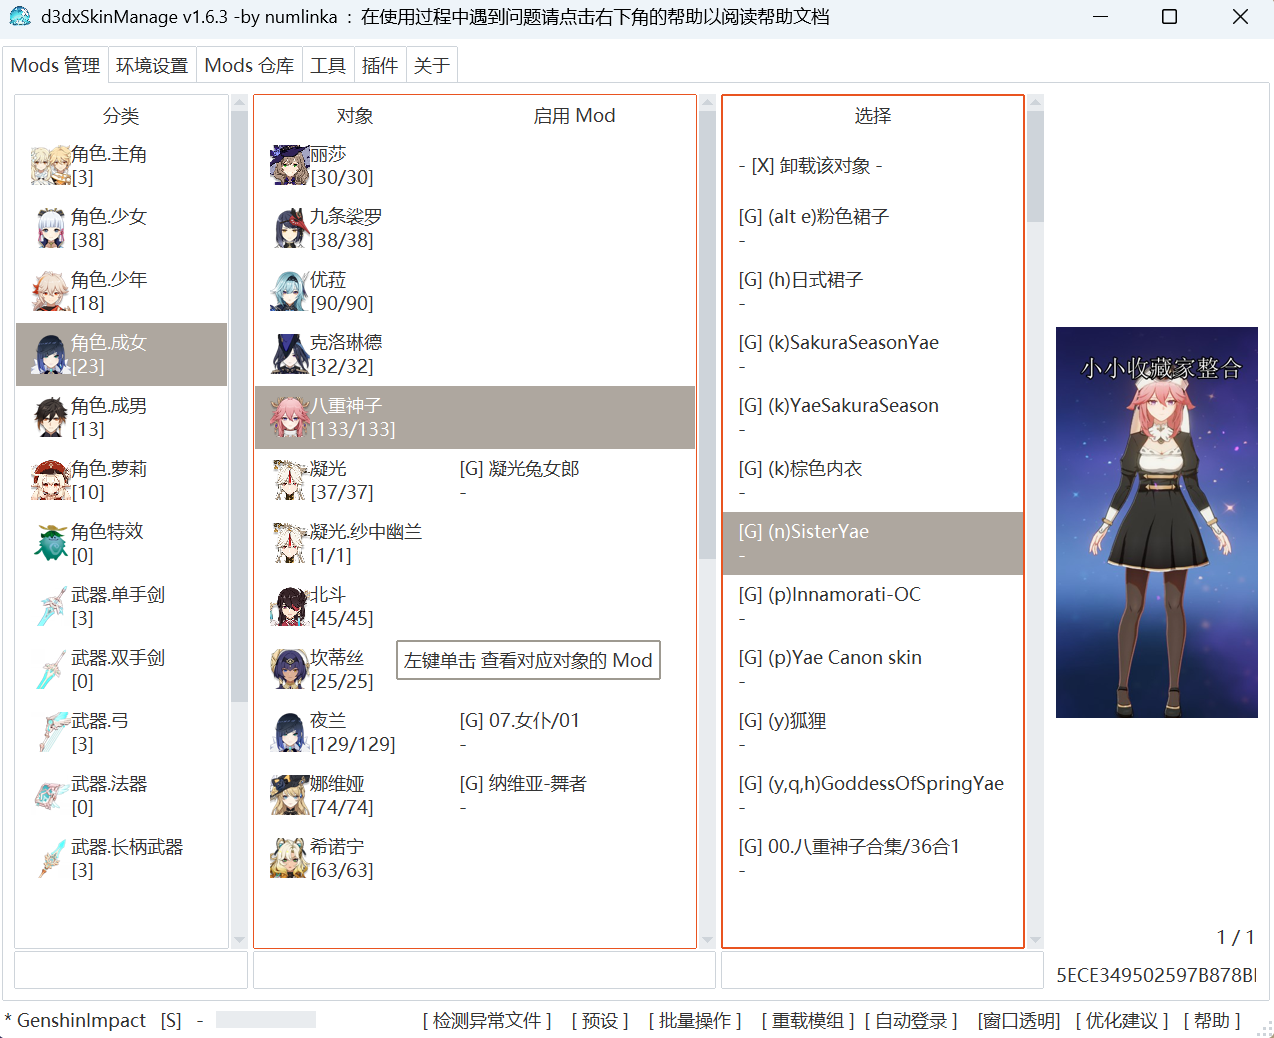The image size is (1274, 1038).
Task: Click the 预设 button
Action: click(600, 1021)
